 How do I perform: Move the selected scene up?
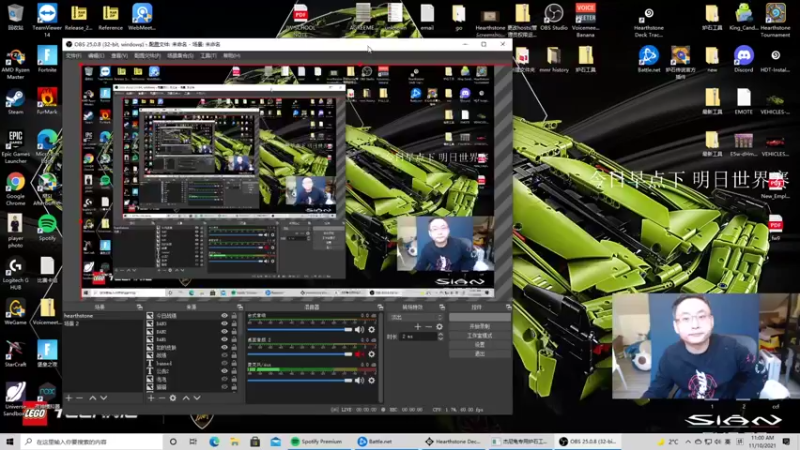coord(93,398)
